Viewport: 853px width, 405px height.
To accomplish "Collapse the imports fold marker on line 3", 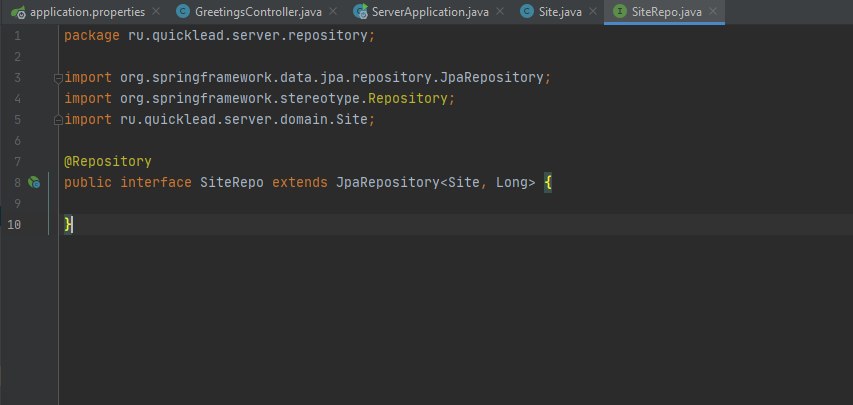I will point(58,78).
